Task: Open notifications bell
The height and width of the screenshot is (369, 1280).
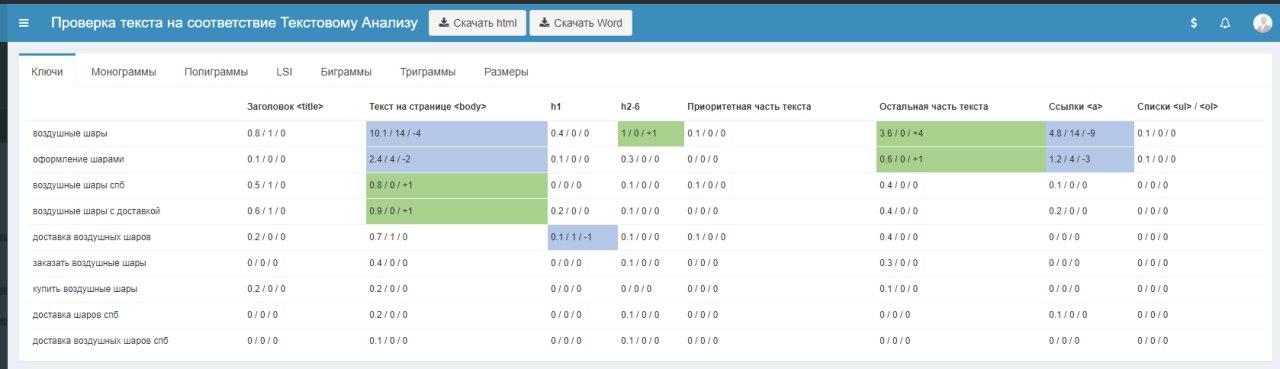Action: 1225,23
